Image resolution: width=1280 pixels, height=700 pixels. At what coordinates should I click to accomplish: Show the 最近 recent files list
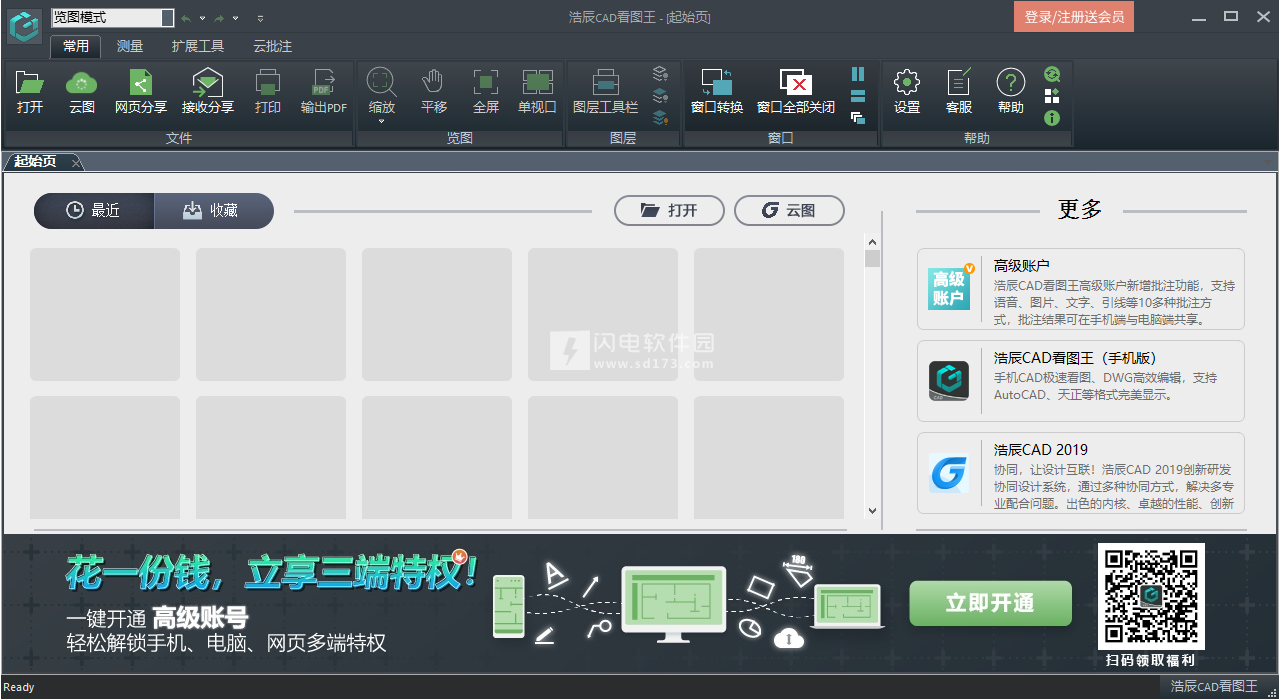(x=94, y=210)
